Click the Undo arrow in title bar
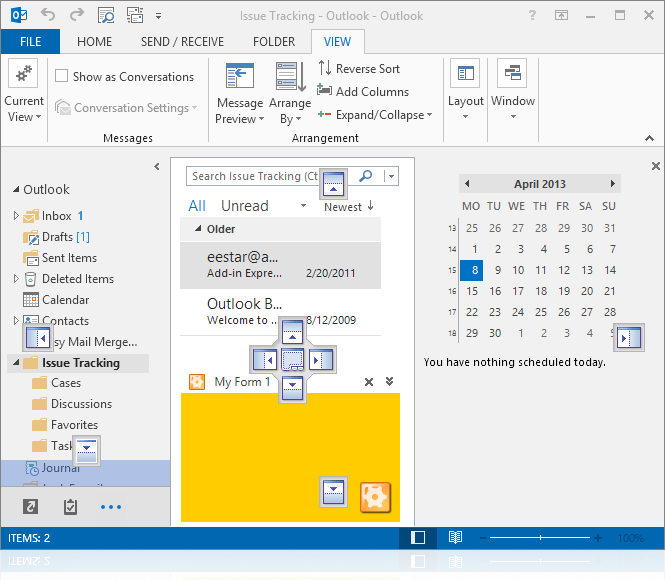Viewport: 665px width, 580px height. 48,15
